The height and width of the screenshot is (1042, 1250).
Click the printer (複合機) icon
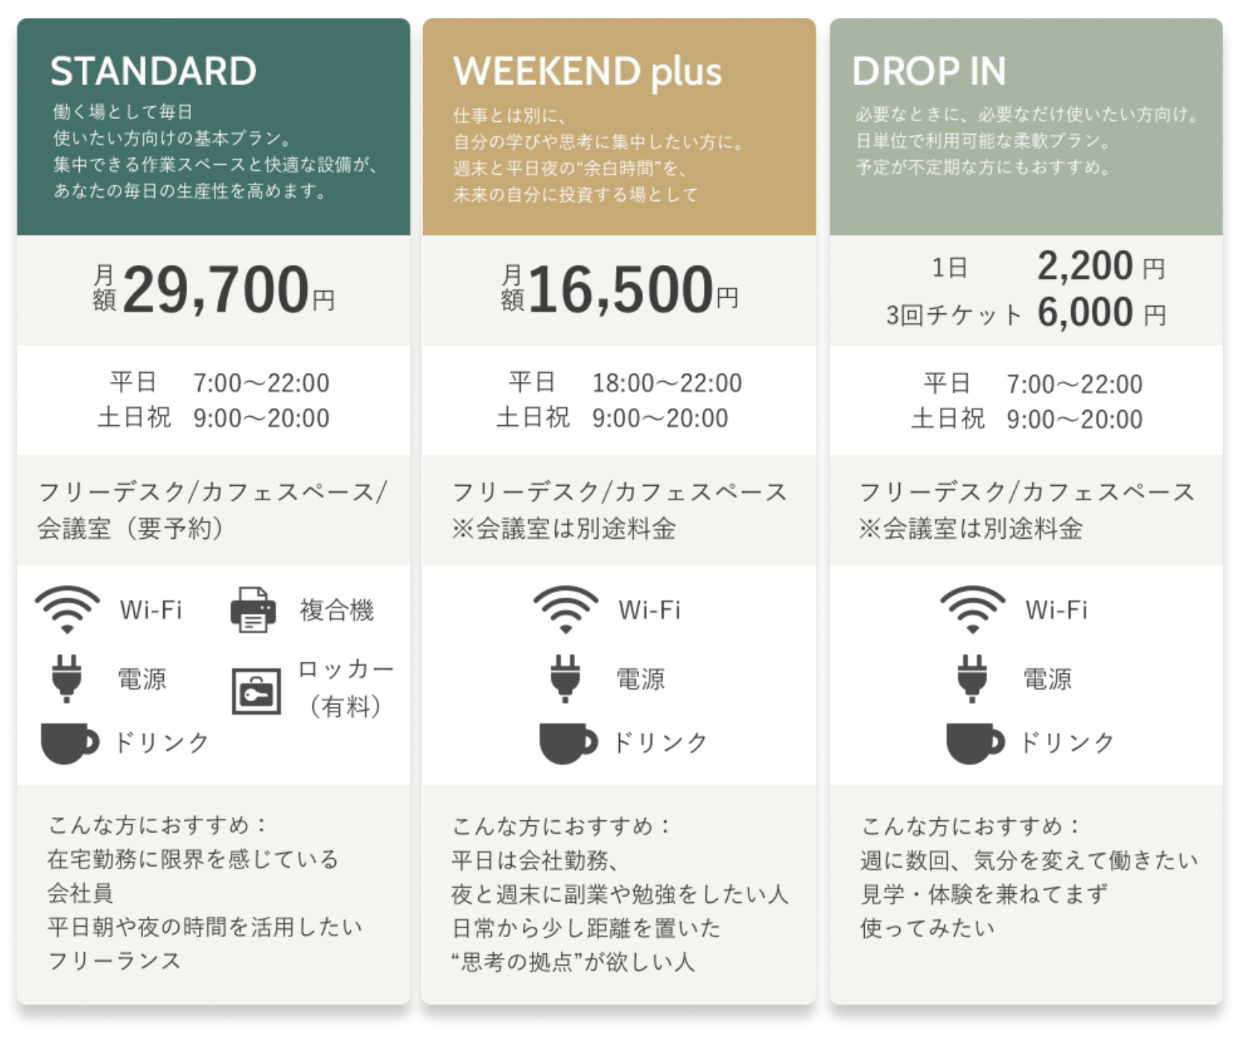[253, 610]
